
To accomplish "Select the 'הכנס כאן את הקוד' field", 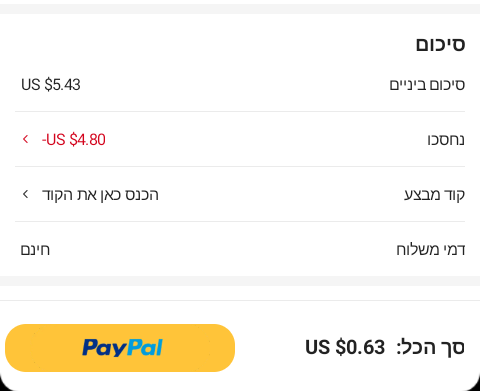I will click(100, 194).
